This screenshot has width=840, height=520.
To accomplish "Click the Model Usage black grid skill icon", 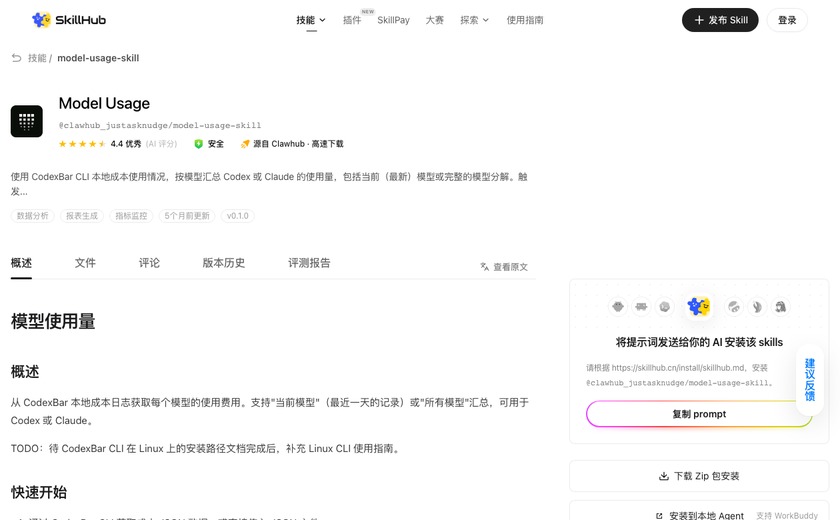I will point(27,121).
